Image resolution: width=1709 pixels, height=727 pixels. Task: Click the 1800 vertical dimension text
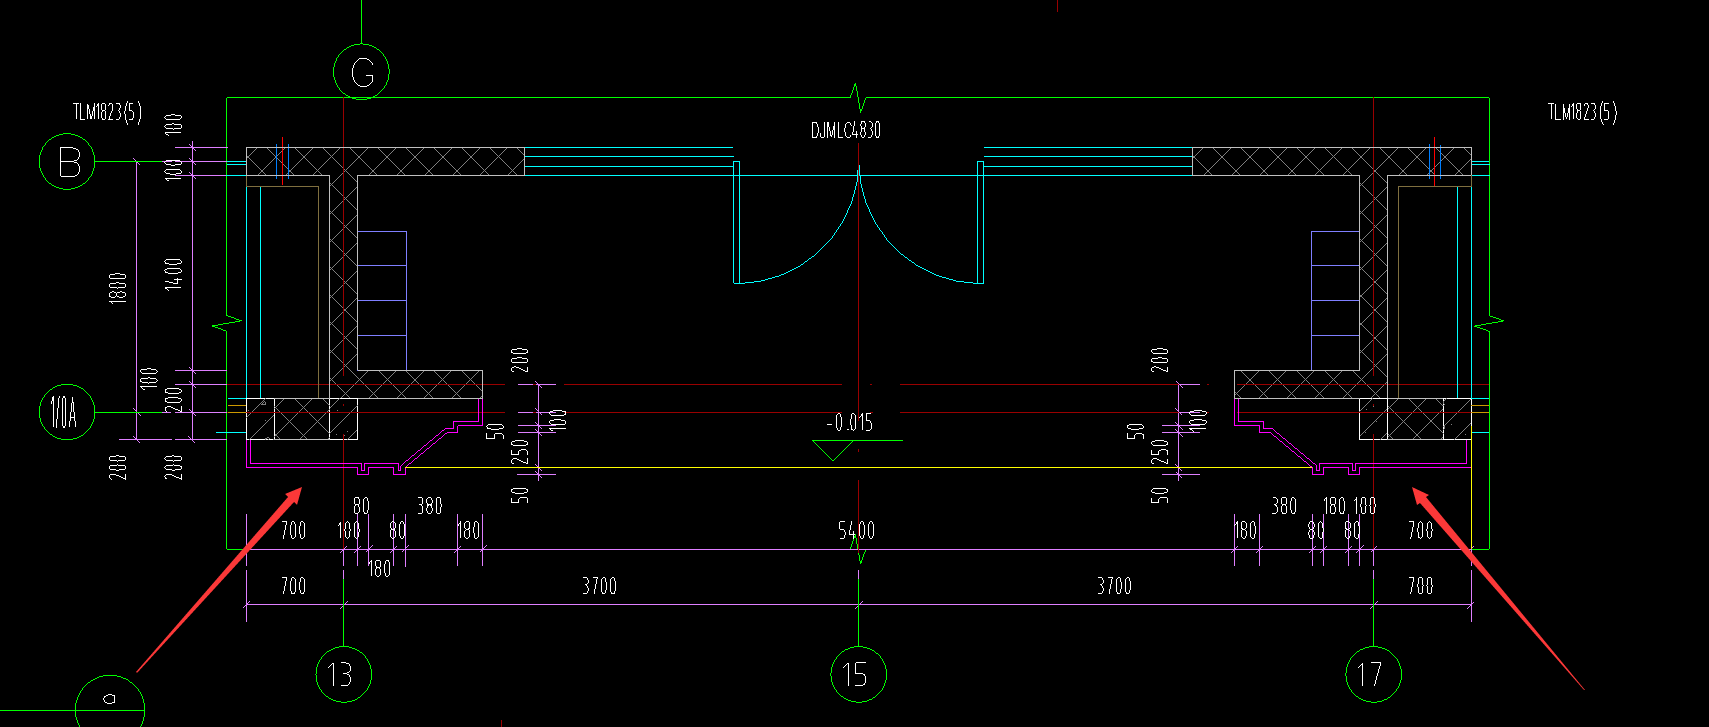(x=118, y=289)
